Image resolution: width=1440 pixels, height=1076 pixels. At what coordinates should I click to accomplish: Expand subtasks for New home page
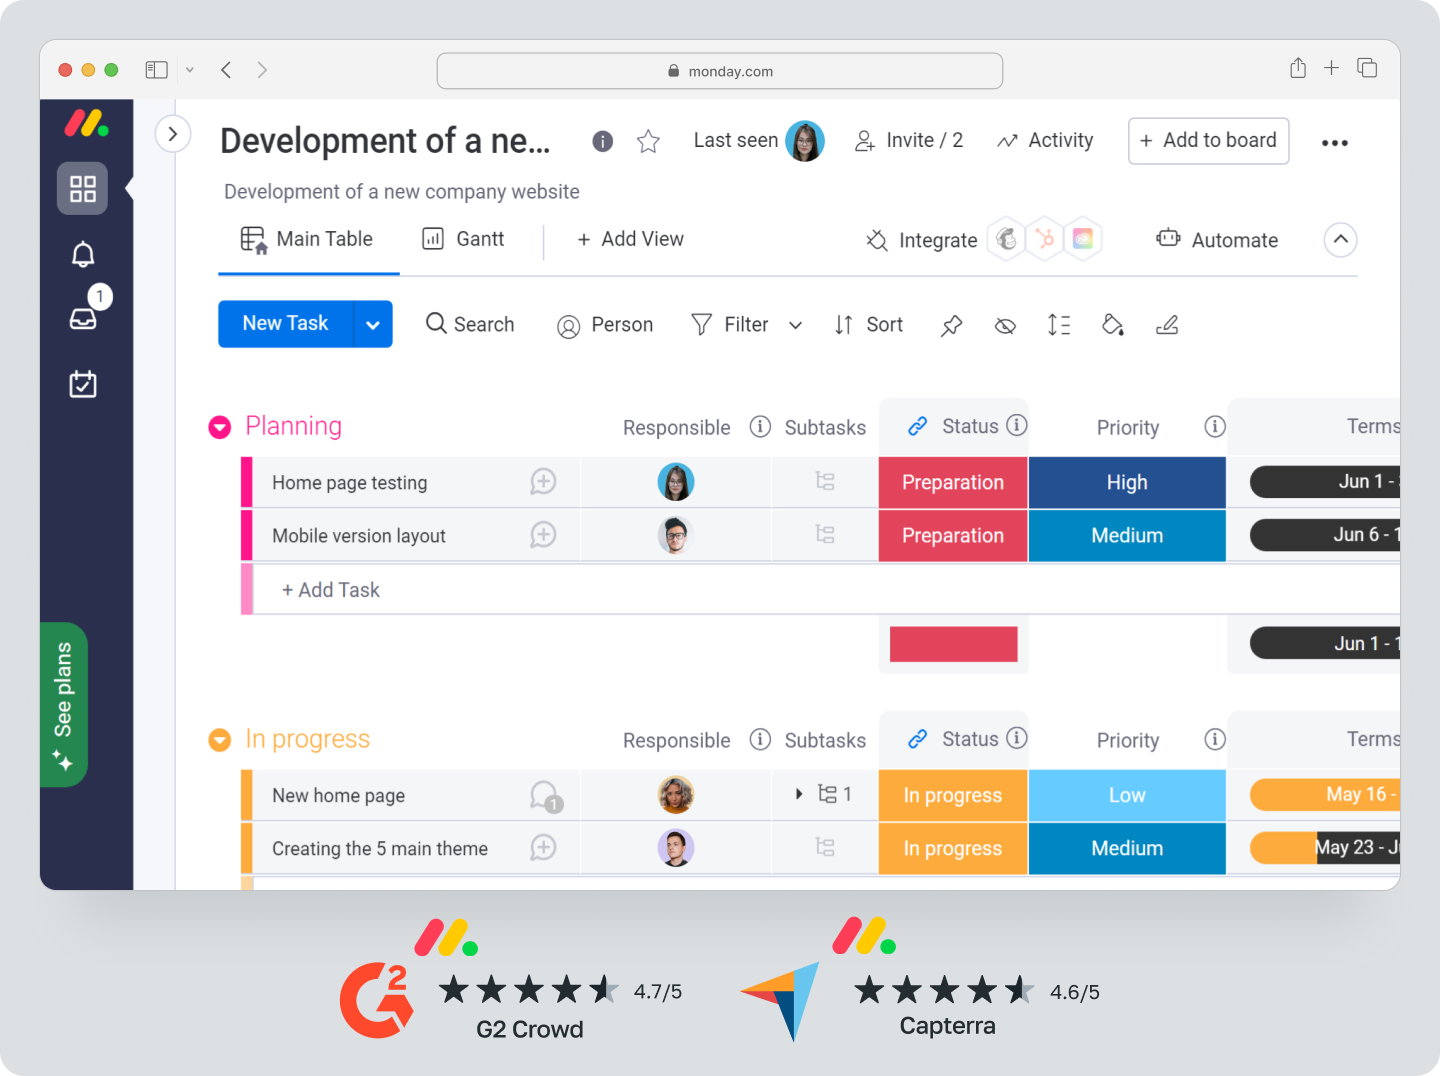(x=798, y=794)
